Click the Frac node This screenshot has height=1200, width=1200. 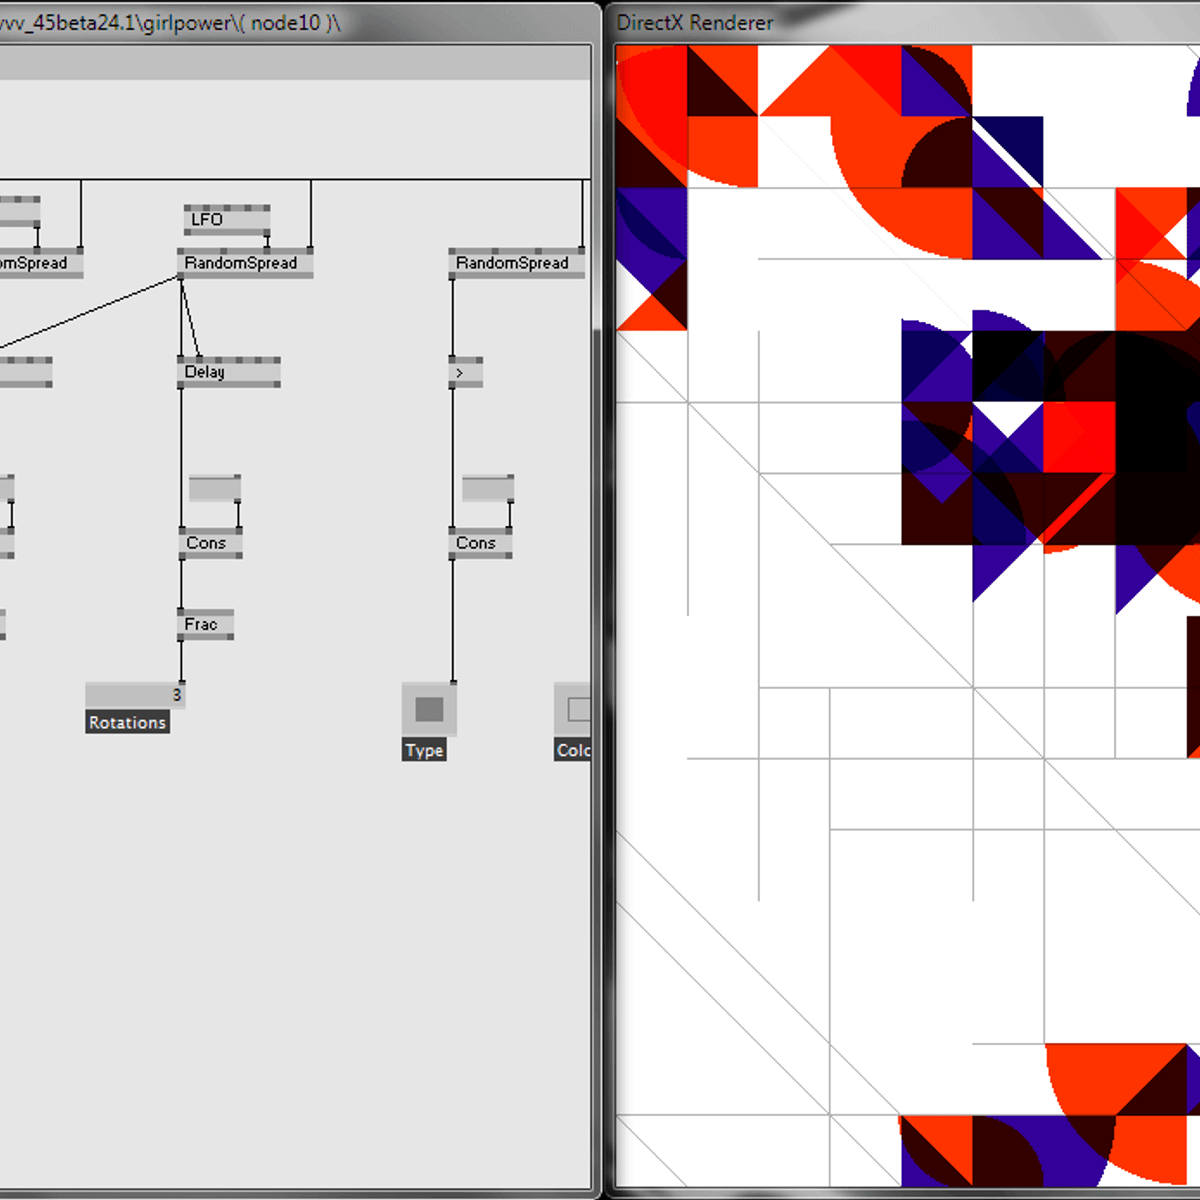click(x=205, y=624)
